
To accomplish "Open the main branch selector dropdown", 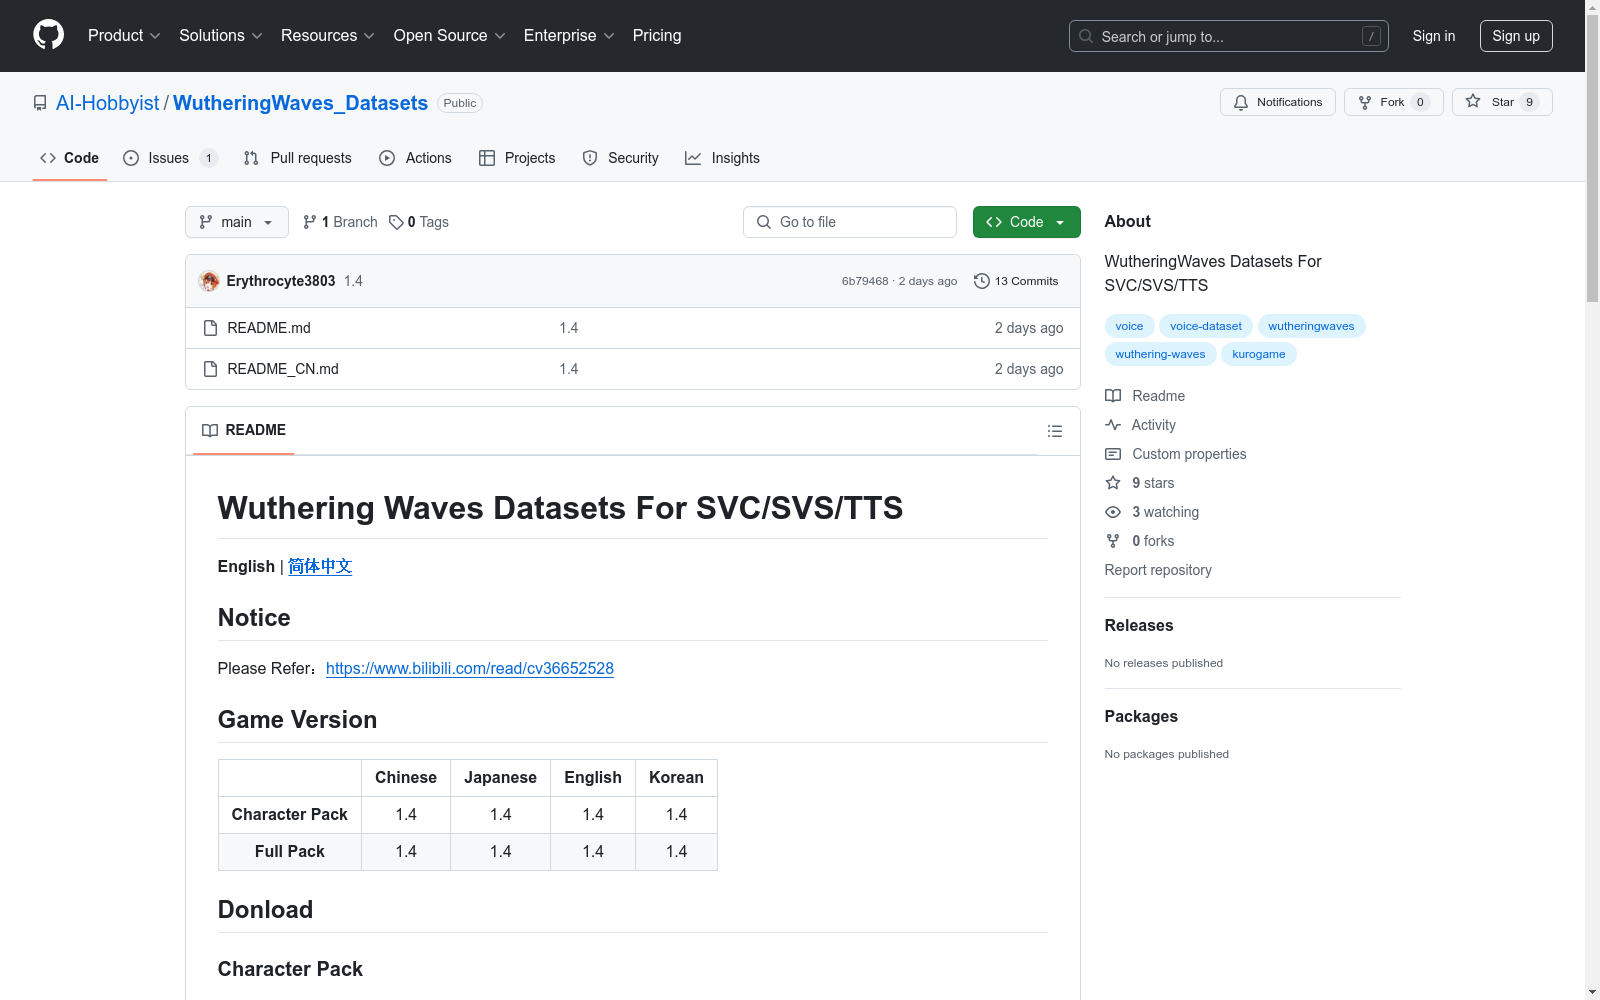I will [x=237, y=222].
